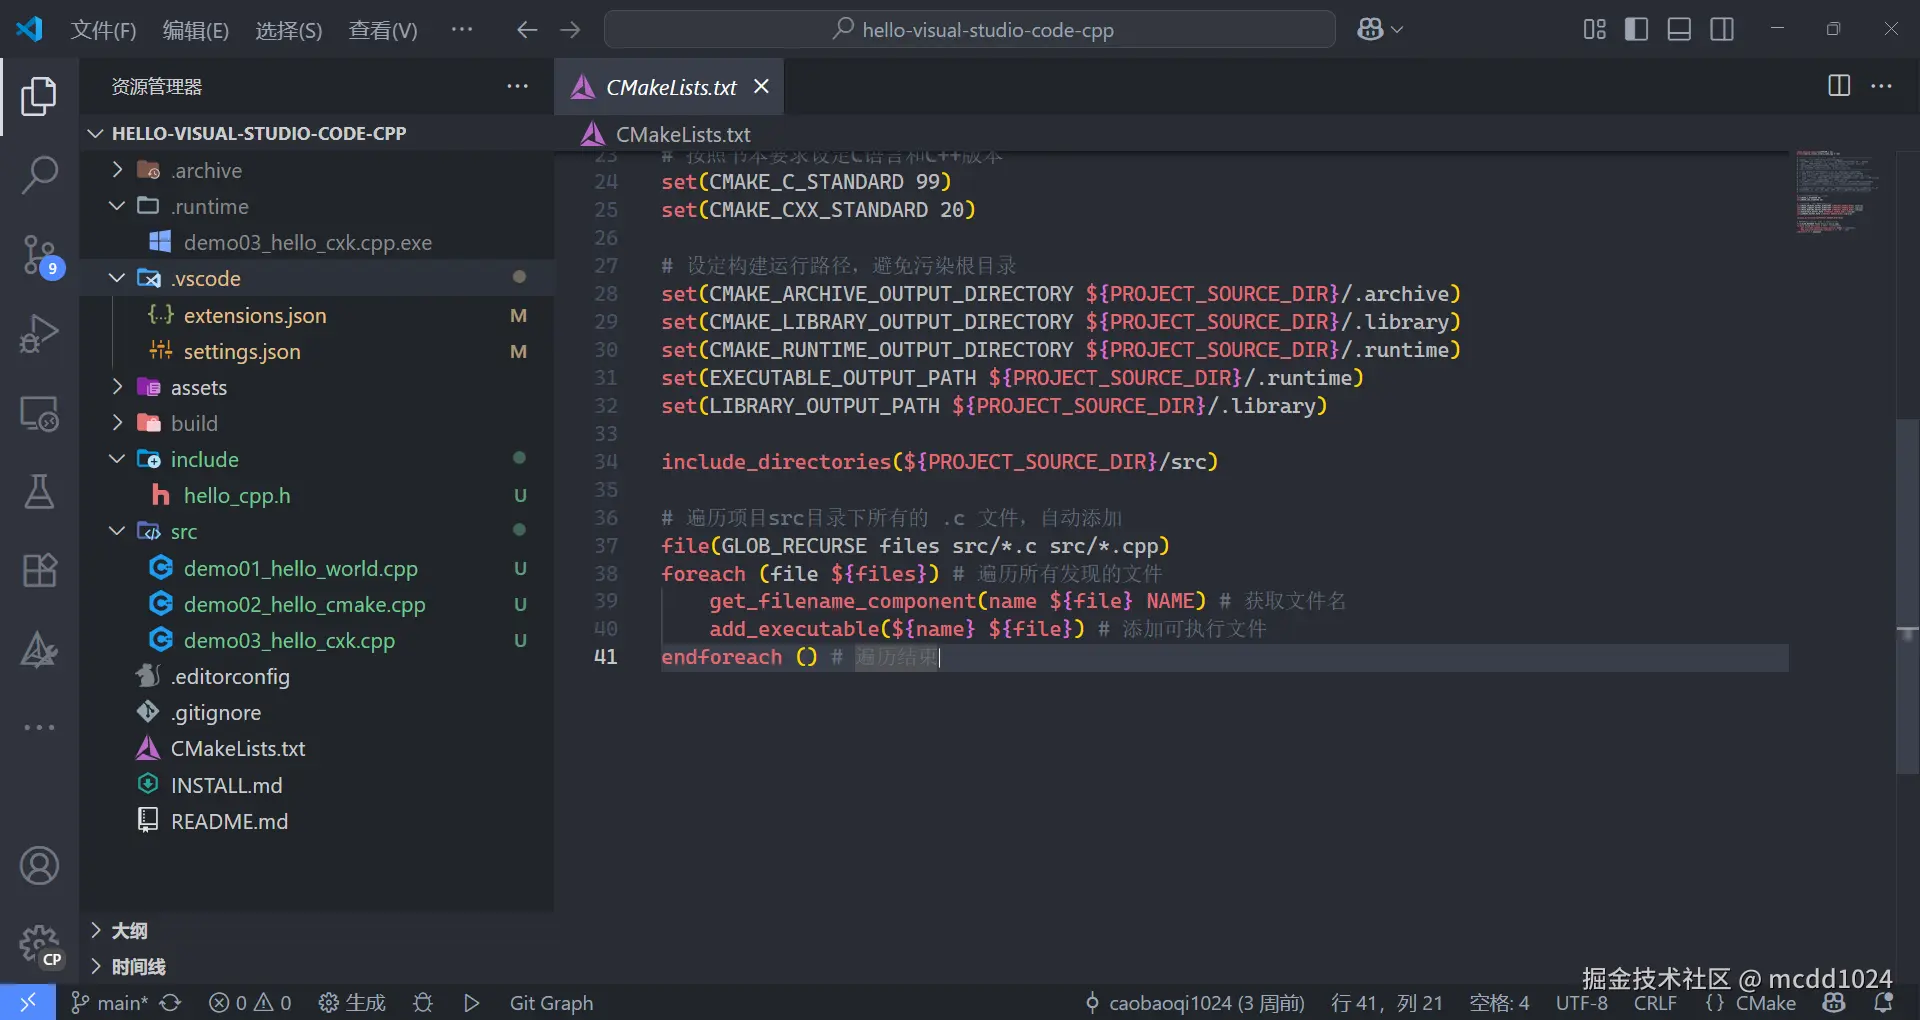Open the CMake view in activity bar
This screenshot has width=1920, height=1020.
coord(39,650)
